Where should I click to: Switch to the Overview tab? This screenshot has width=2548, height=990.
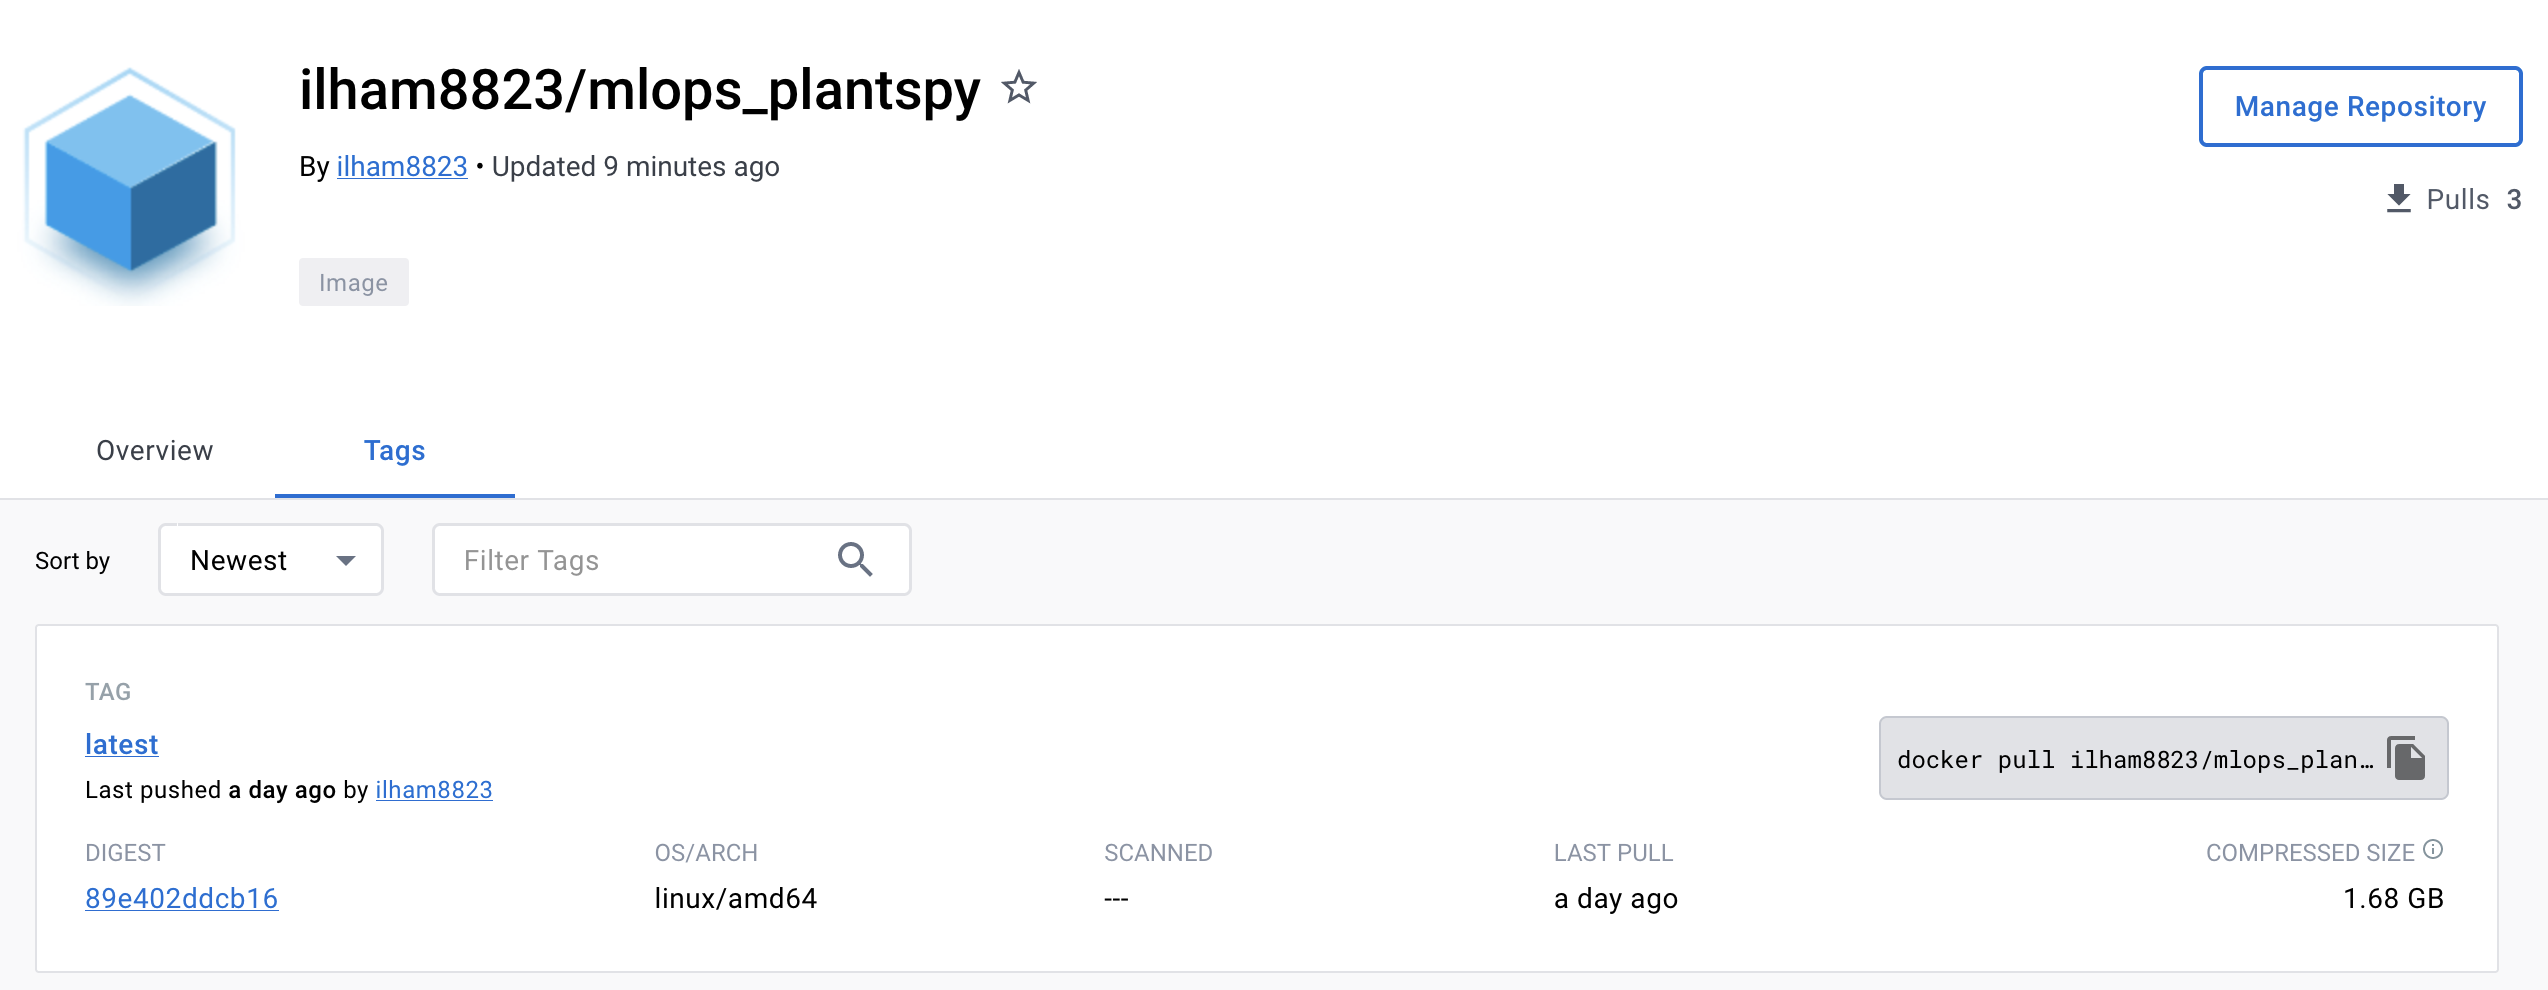point(154,451)
